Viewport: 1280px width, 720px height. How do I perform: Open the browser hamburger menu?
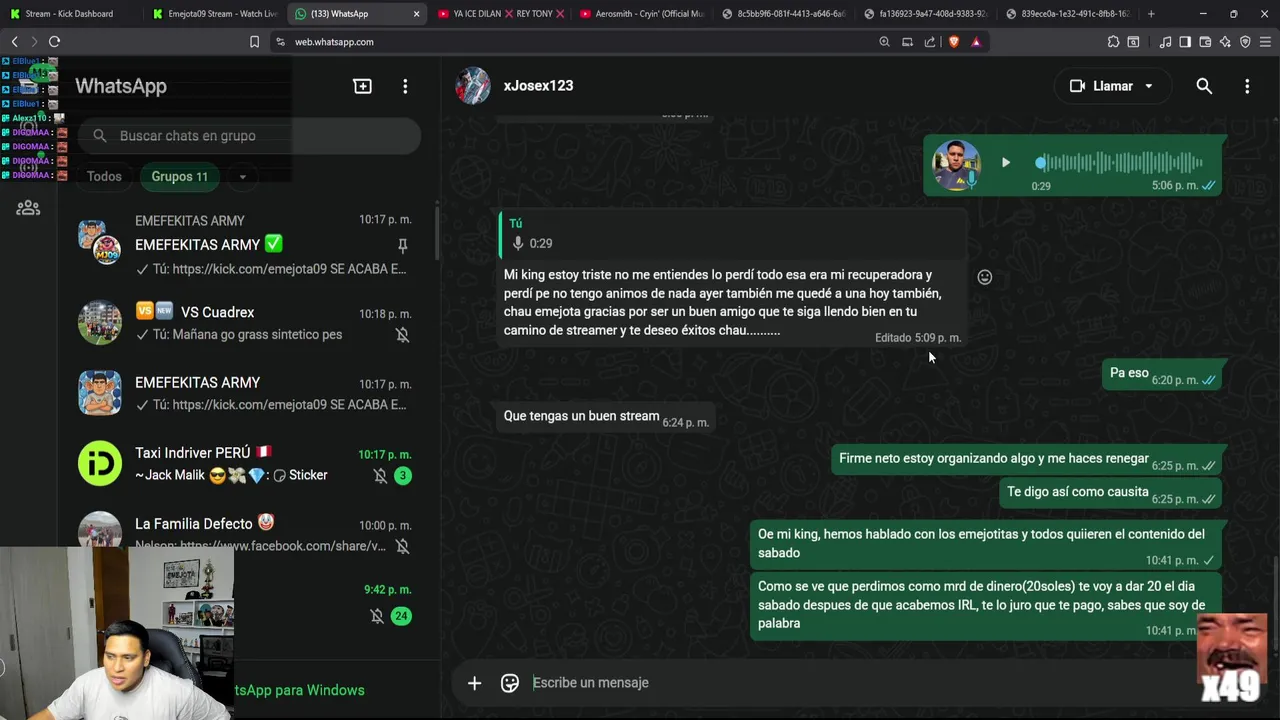click(x=1266, y=42)
